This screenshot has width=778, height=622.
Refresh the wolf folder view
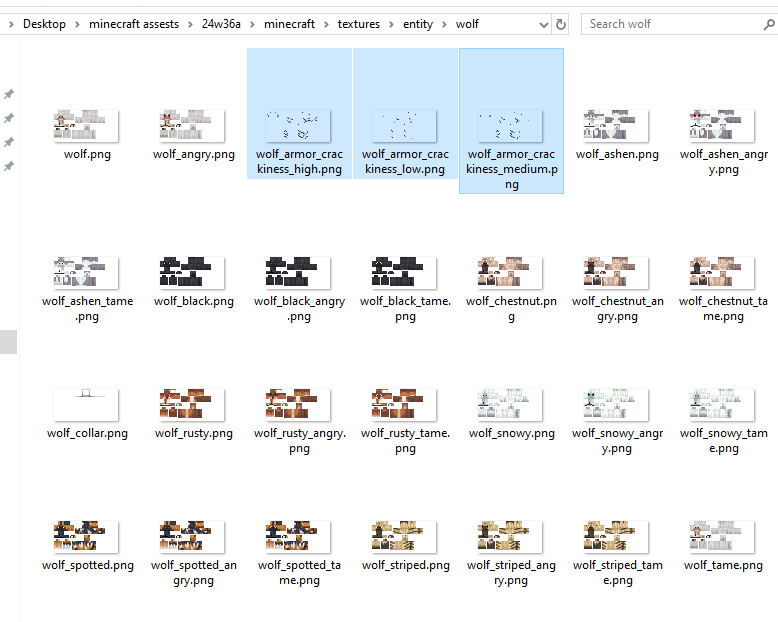[561, 24]
